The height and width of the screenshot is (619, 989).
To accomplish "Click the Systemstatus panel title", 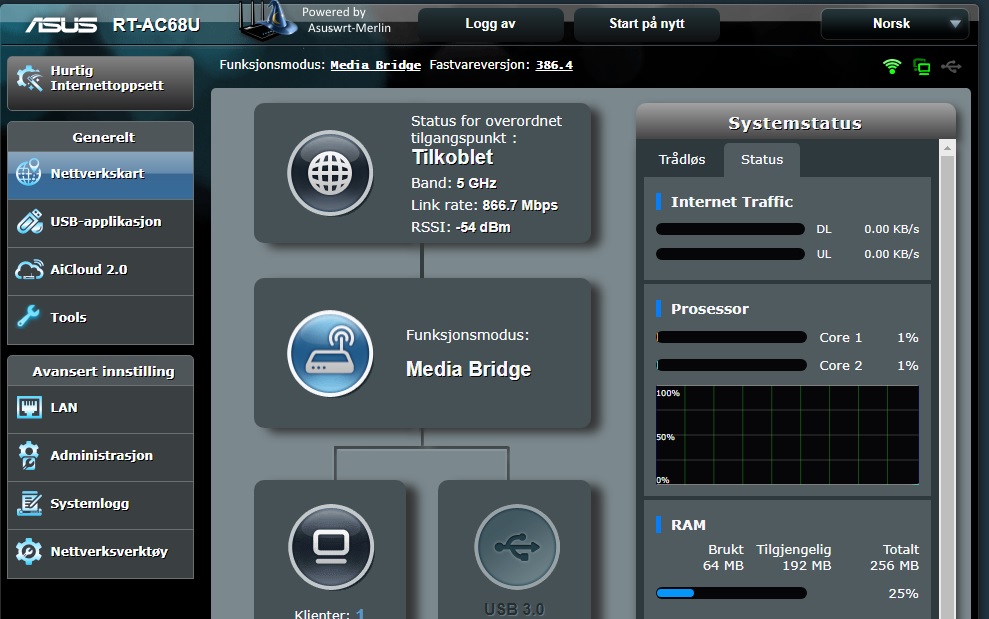I will [x=795, y=123].
